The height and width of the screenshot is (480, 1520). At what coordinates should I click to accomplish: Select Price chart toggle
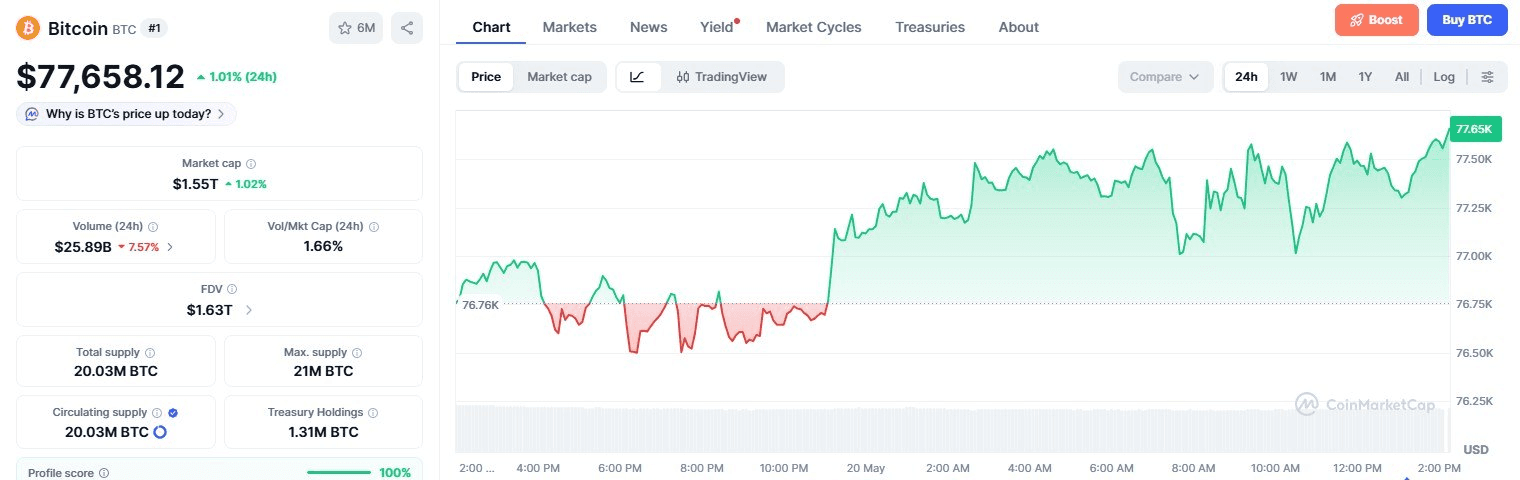tap(486, 77)
